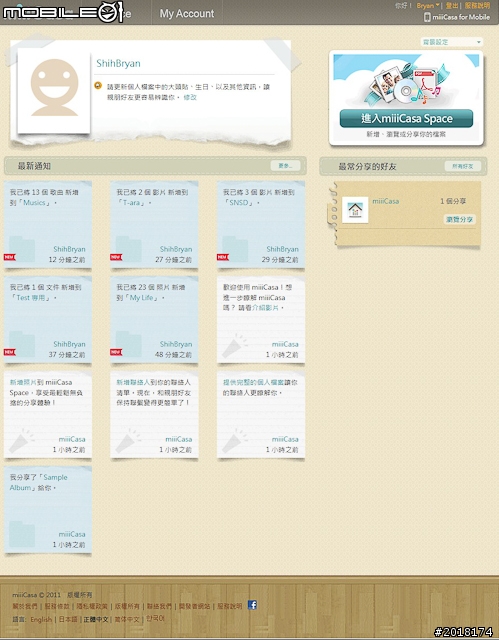The image size is (499, 640).
Task: Click the 新增照片 add photos link
Action: click(x=23, y=382)
